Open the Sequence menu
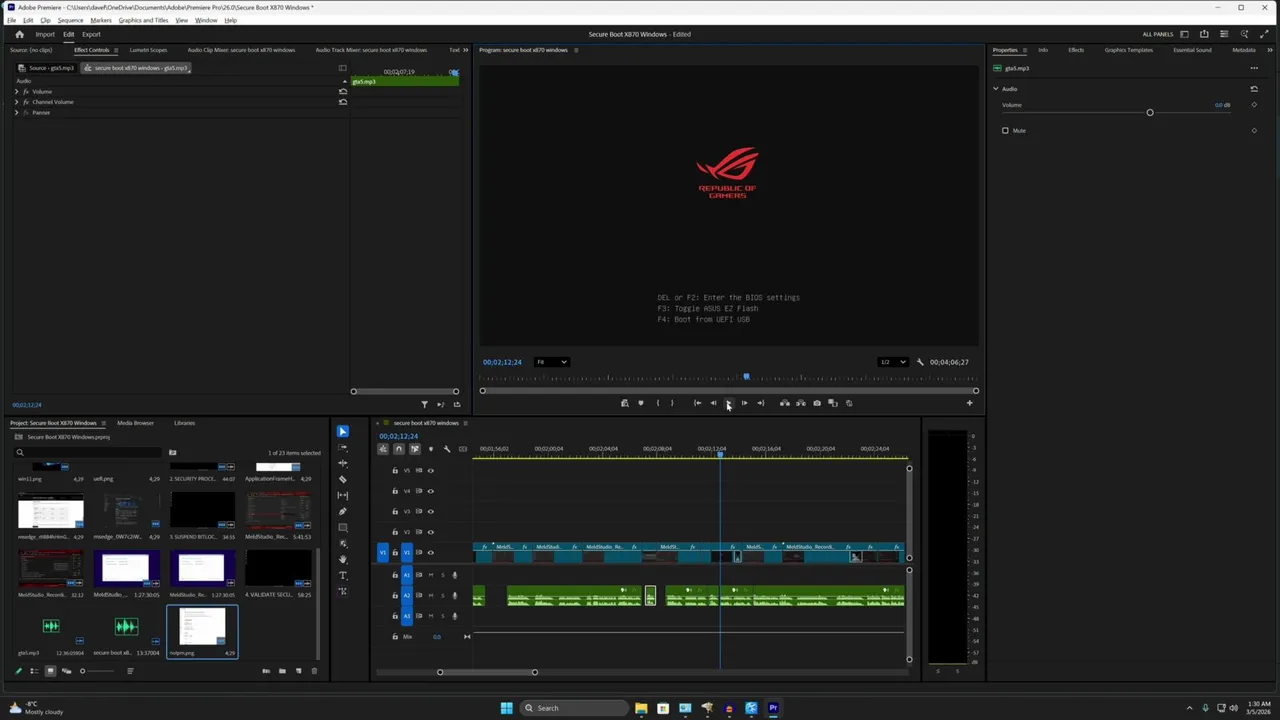The height and width of the screenshot is (720, 1280). tap(70, 20)
